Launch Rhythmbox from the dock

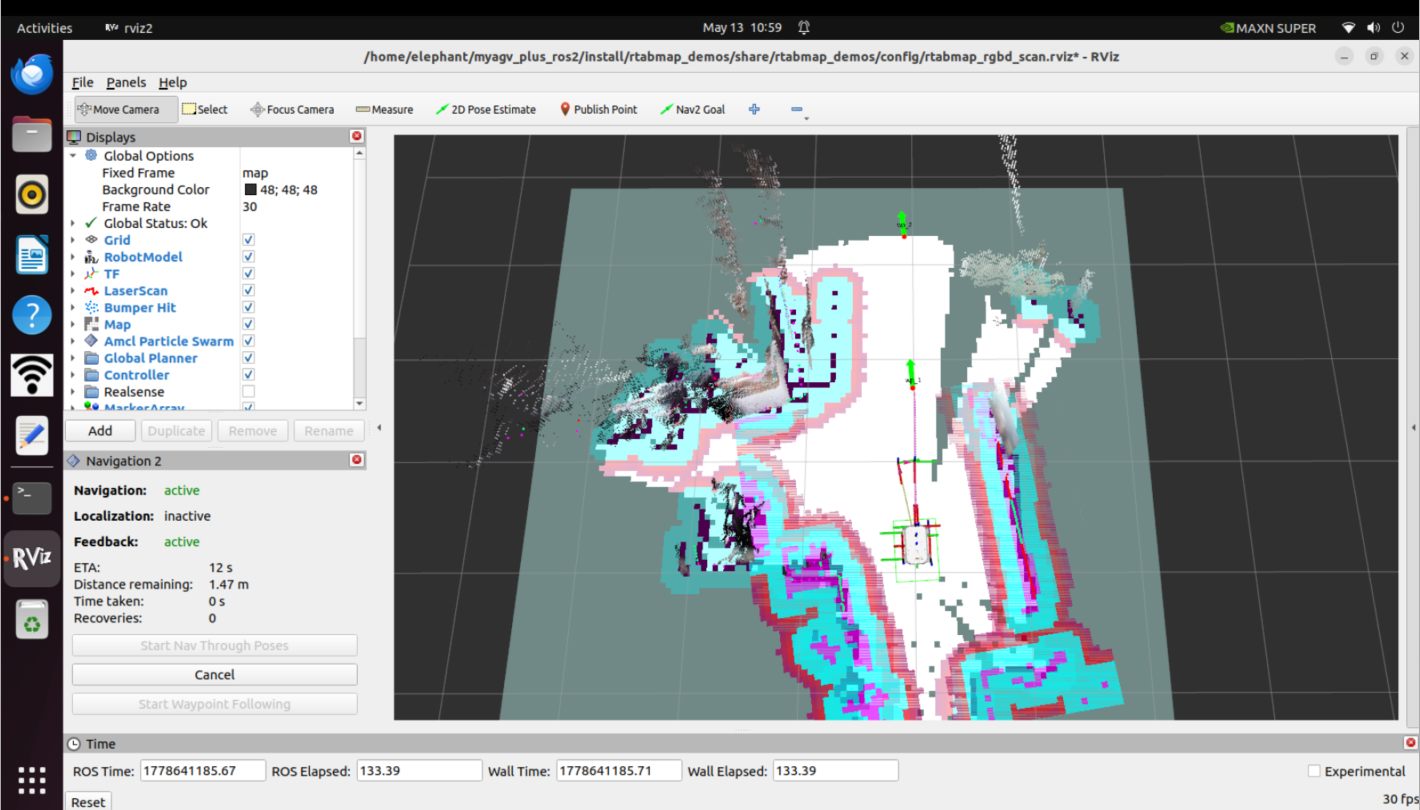coord(32,194)
